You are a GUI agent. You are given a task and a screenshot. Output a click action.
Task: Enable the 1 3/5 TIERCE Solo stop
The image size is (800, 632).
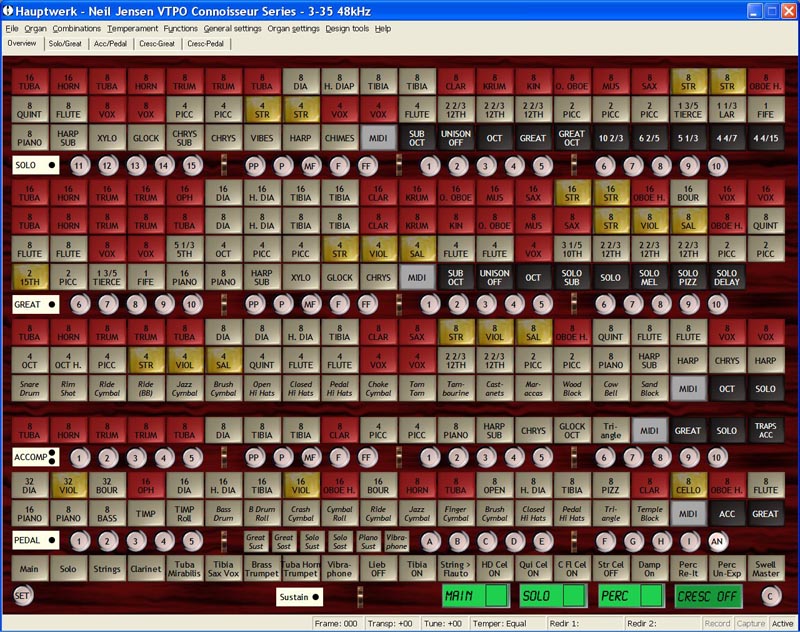click(x=688, y=110)
